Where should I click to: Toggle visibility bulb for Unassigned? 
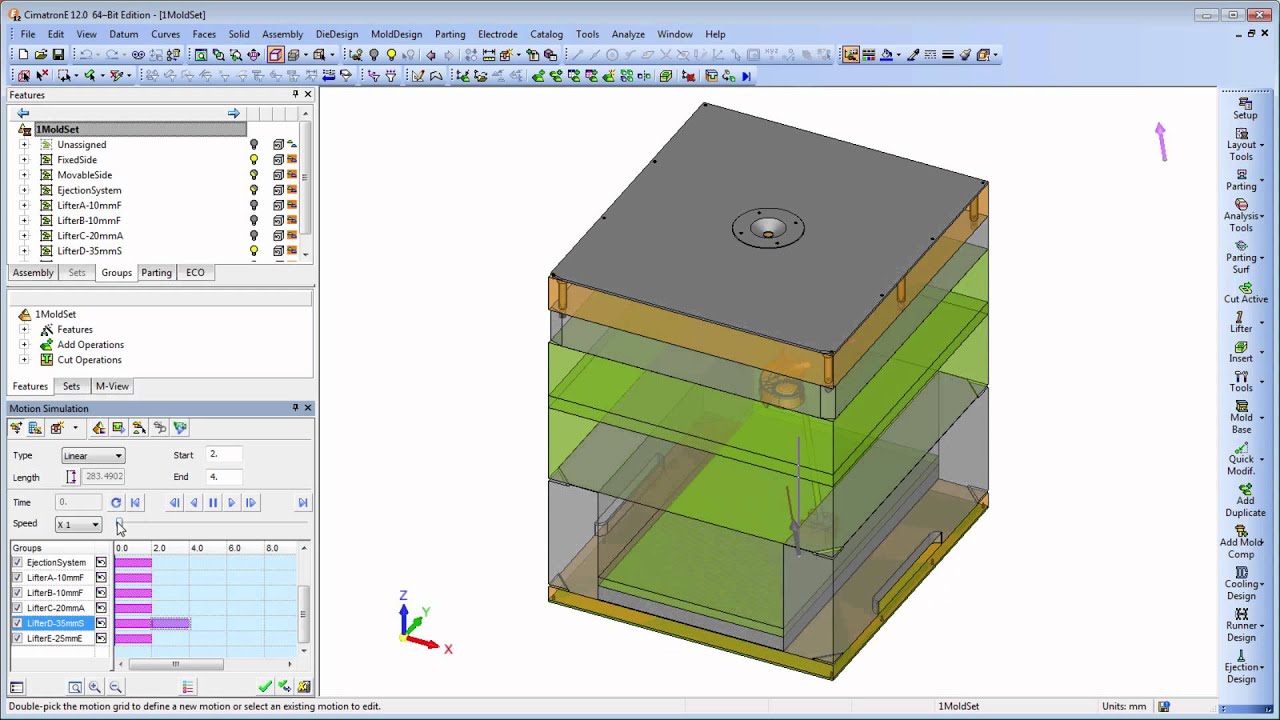254,145
